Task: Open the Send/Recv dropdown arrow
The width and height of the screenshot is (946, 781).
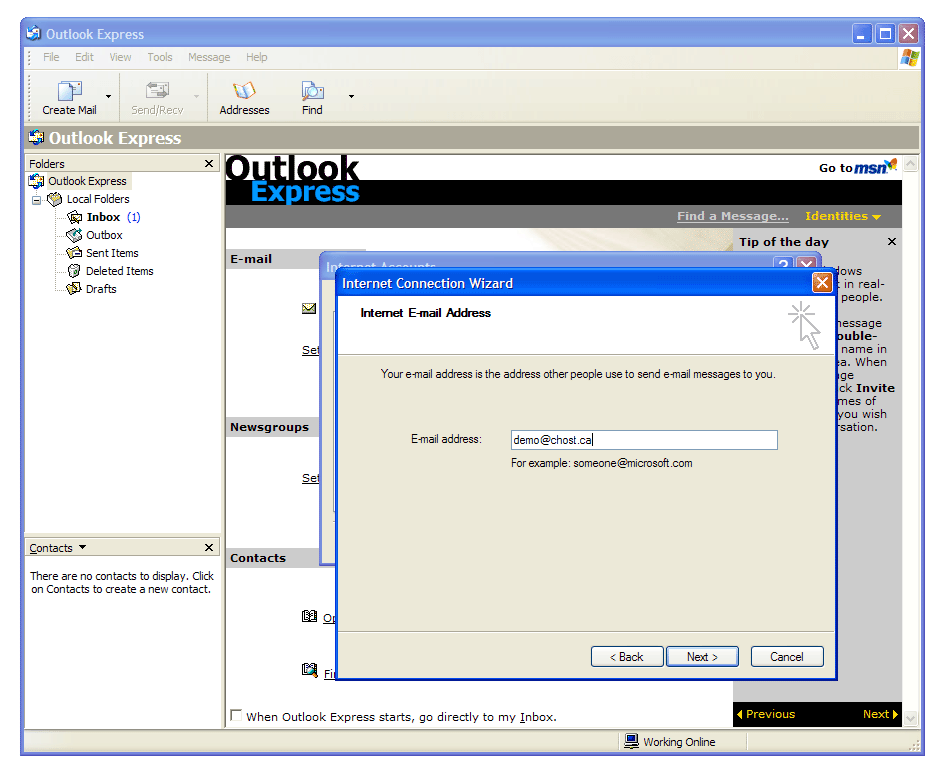Action: tap(196, 96)
